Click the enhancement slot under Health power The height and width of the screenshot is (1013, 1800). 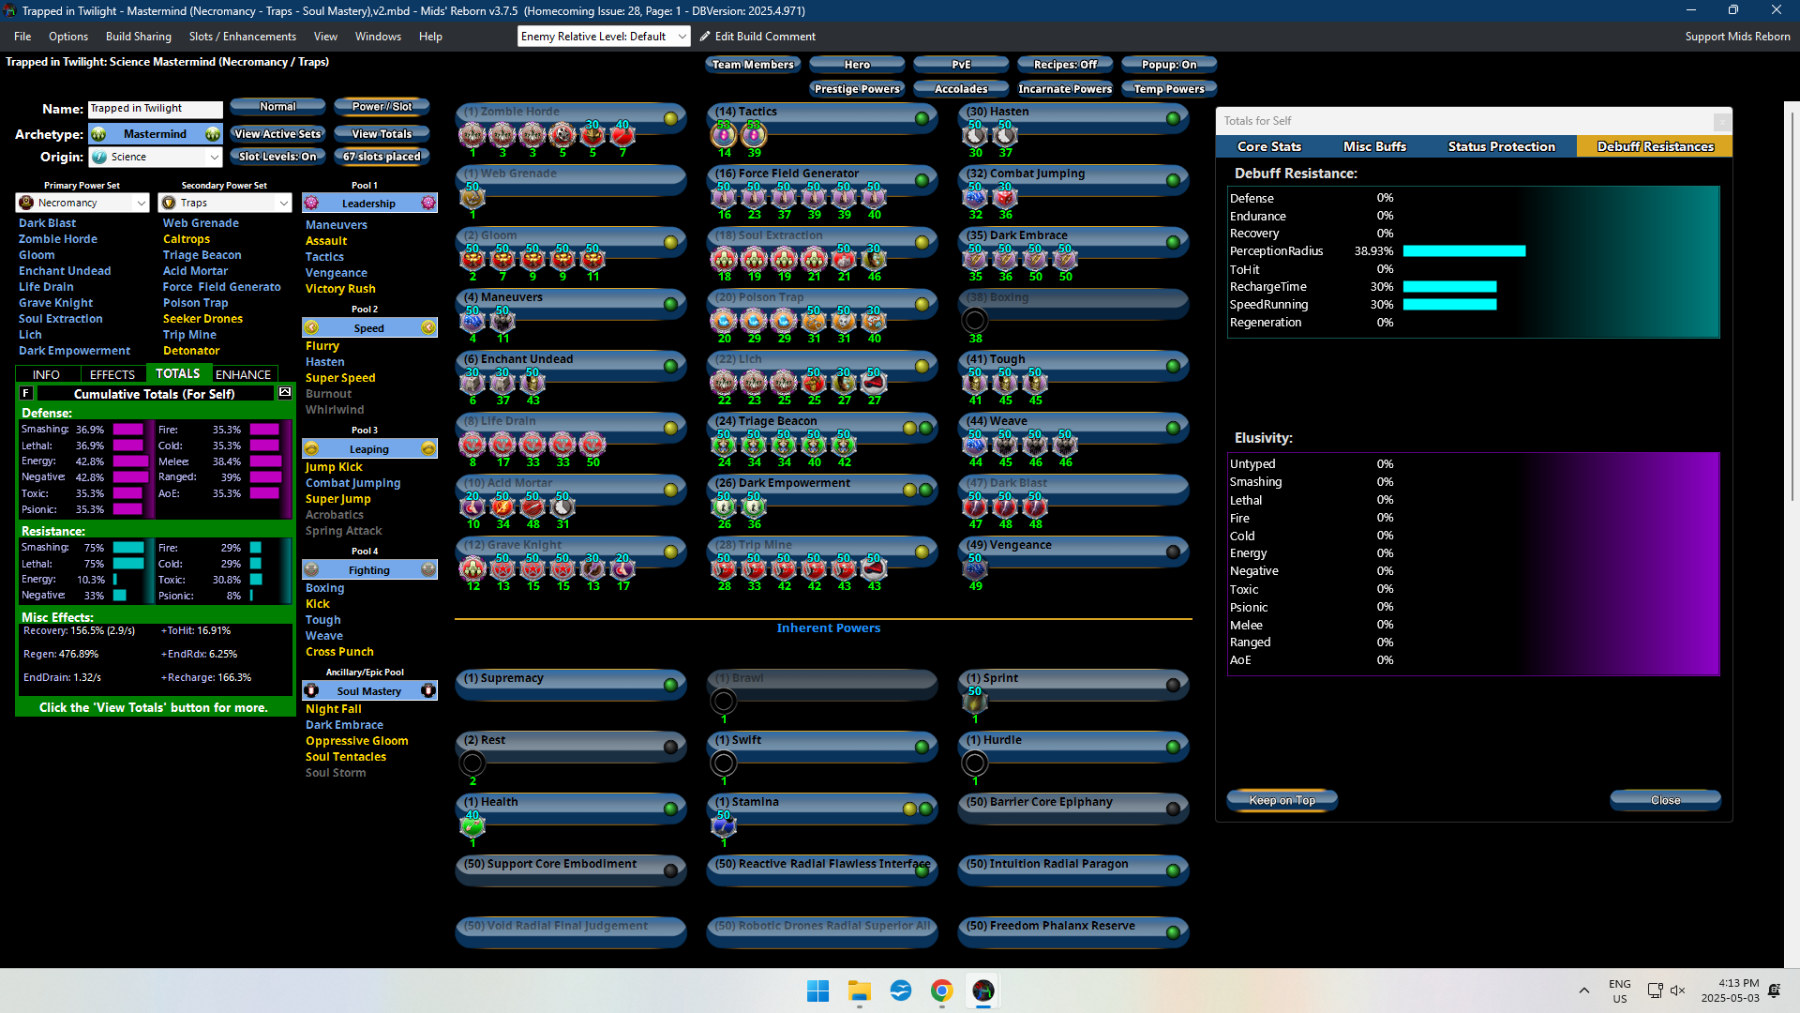472,825
